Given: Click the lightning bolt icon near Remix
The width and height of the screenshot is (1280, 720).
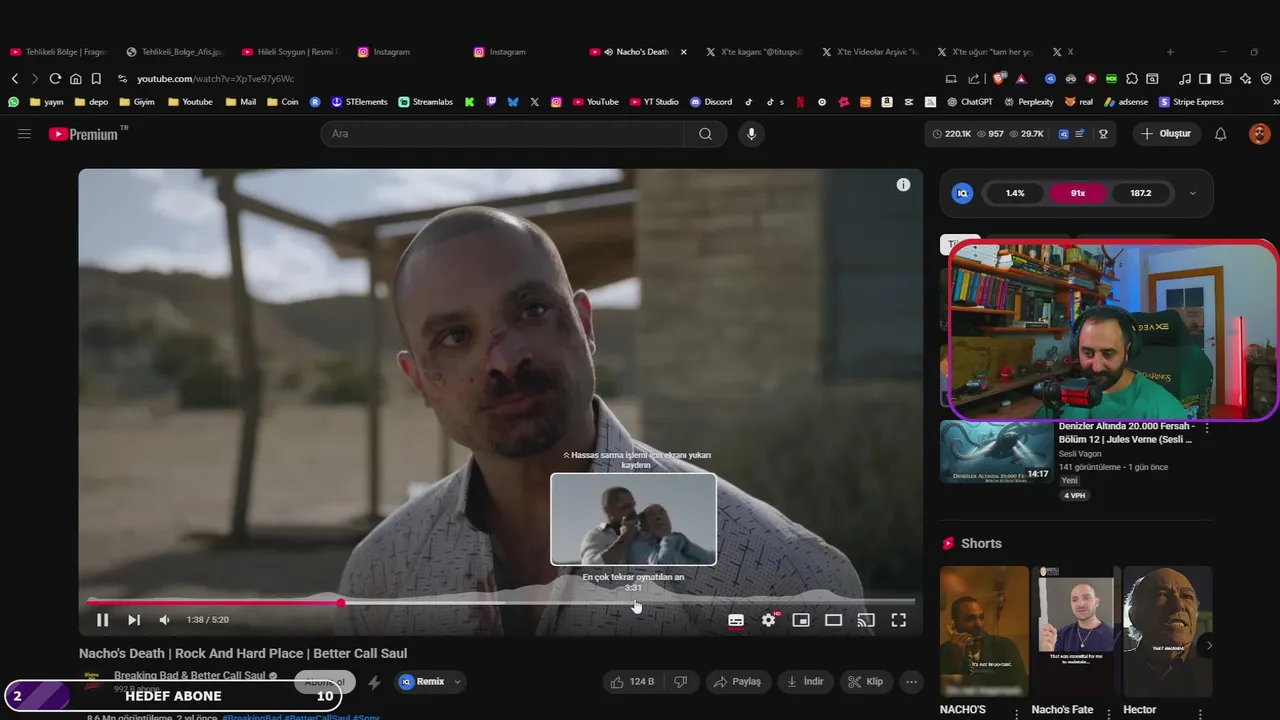Looking at the screenshot, I should pos(374,682).
